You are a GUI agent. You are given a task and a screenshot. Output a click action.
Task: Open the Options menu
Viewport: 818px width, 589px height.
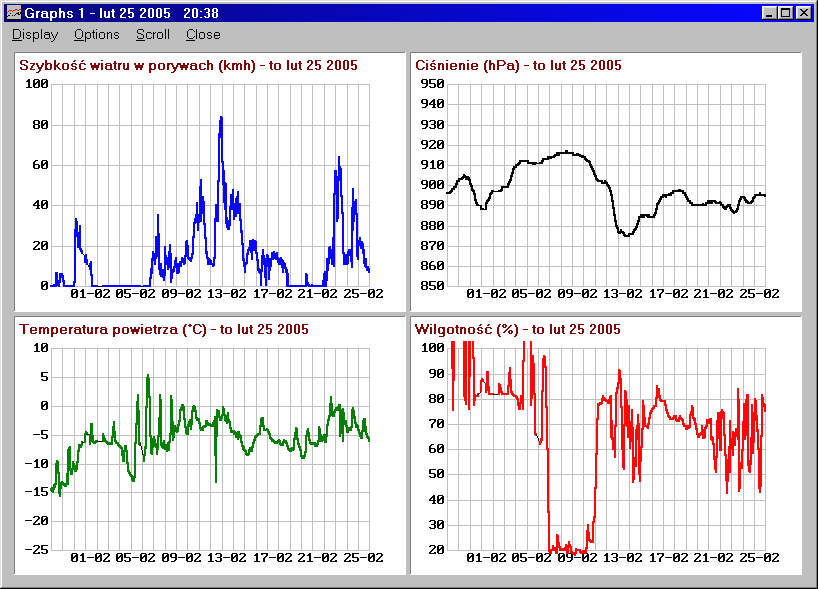(x=96, y=34)
